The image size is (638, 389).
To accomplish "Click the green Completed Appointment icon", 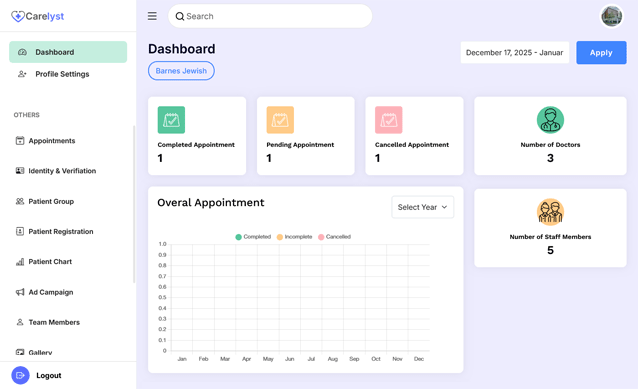I will tap(171, 120).
